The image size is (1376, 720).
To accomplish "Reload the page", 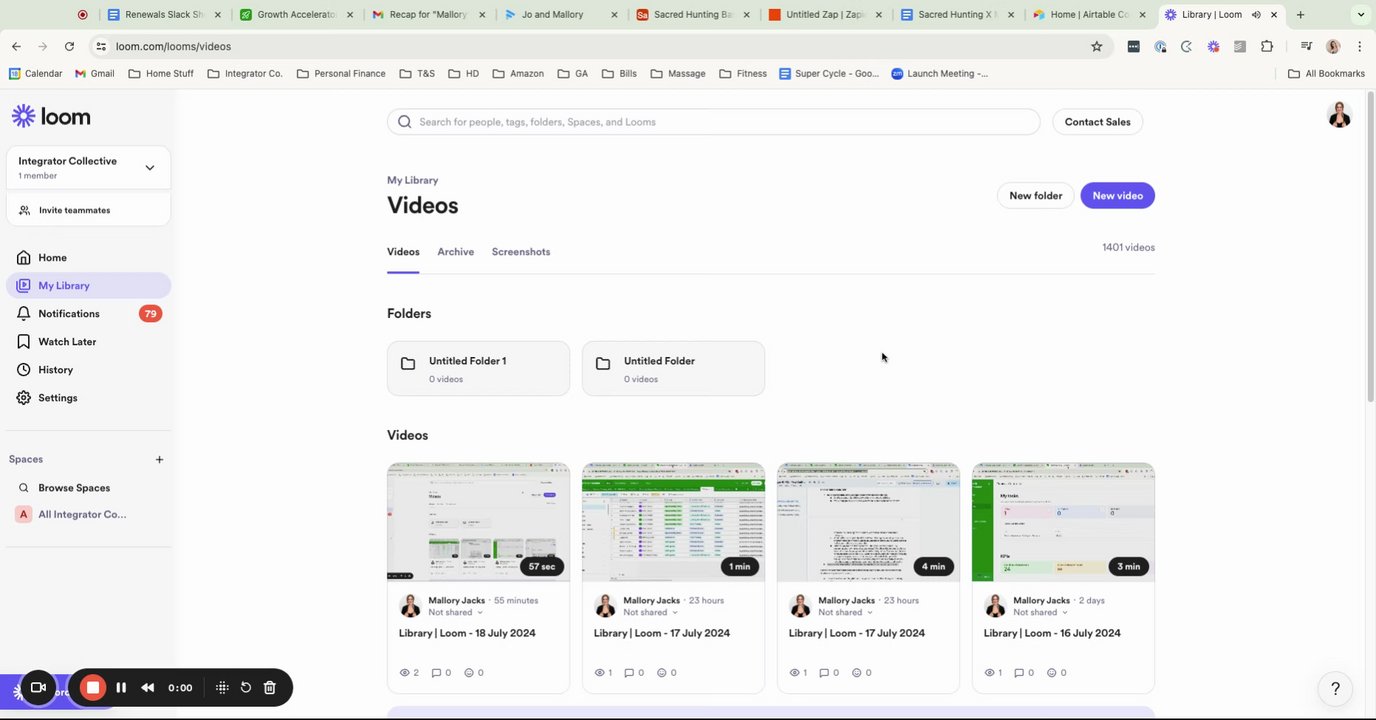I will (x=69, y=46).
